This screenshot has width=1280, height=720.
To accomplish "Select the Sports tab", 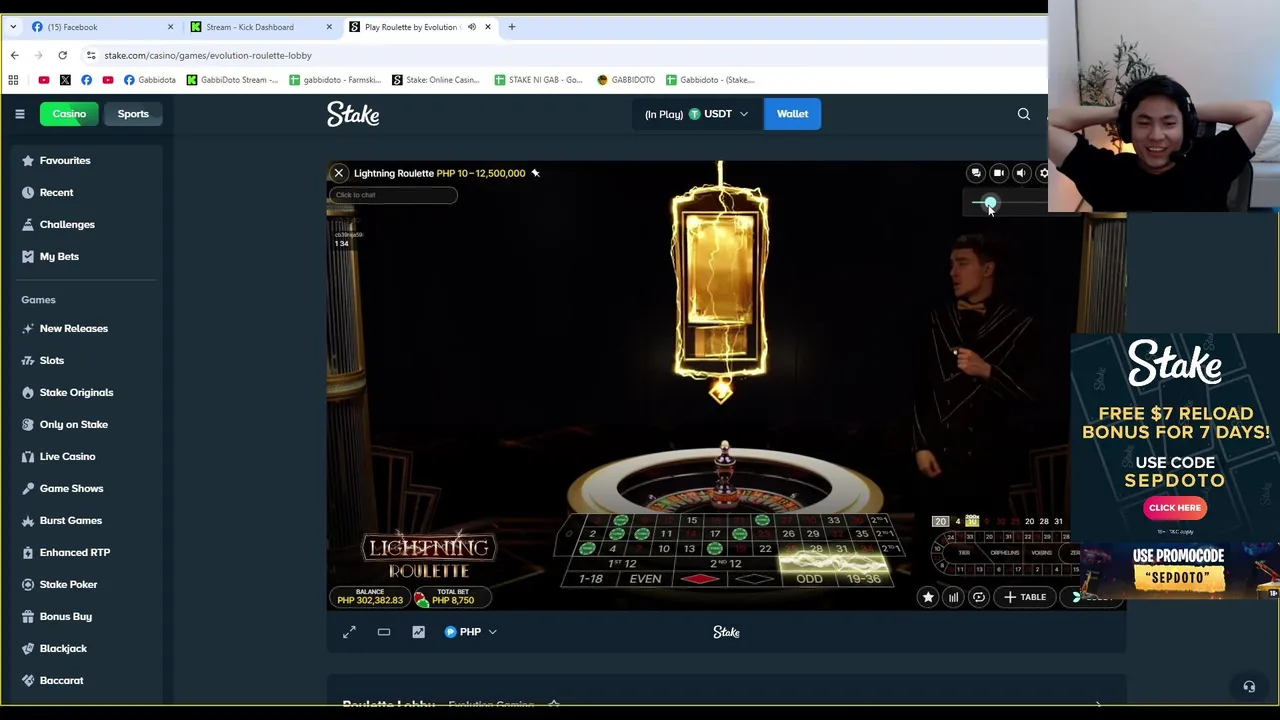I will (x=133, y=114).
